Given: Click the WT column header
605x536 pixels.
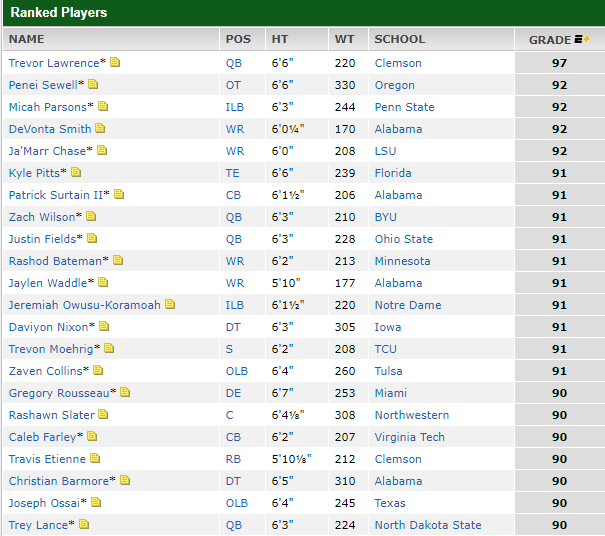Looking at the screenshot, I should click(345, 40).
